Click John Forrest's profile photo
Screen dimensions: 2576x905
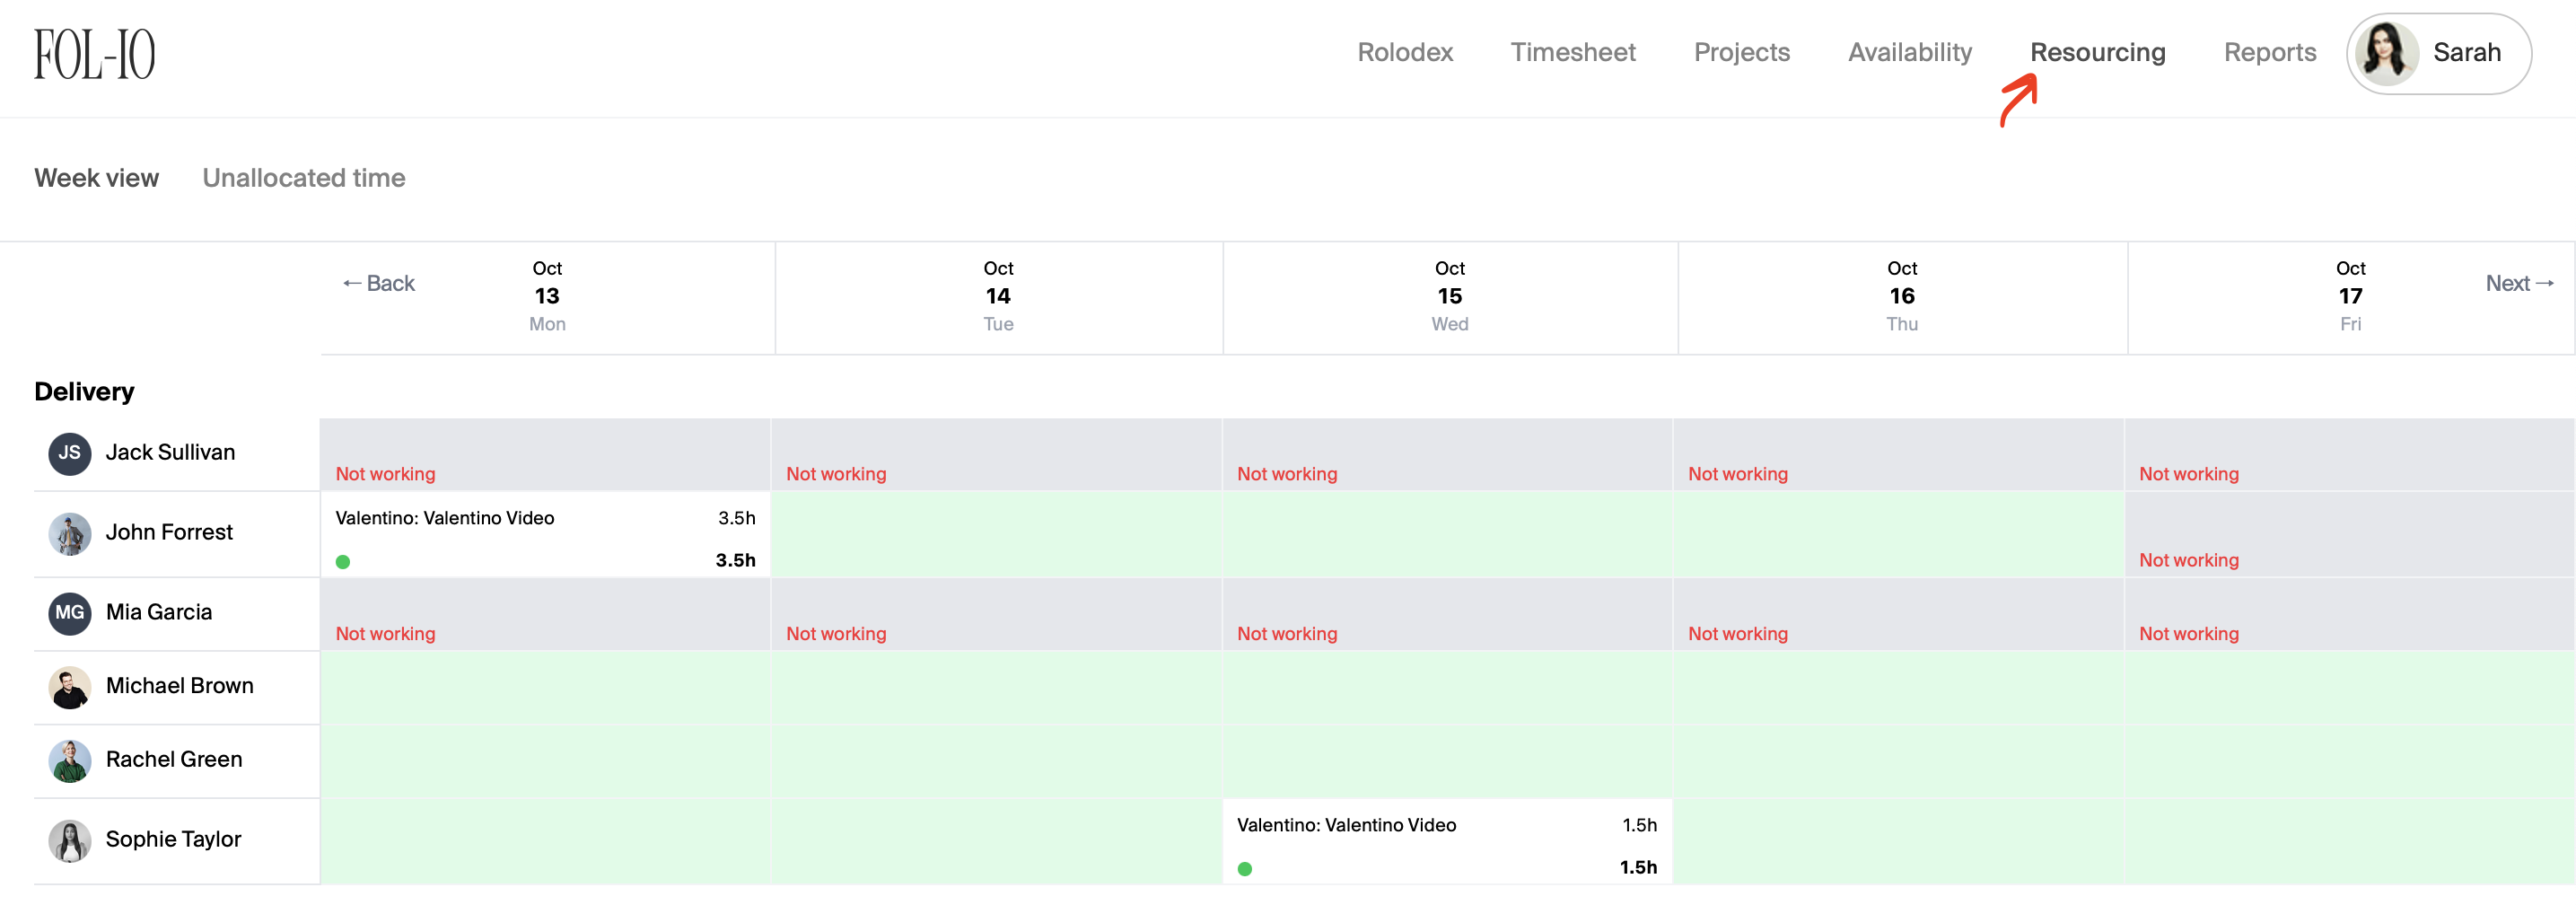coord(70,534)
